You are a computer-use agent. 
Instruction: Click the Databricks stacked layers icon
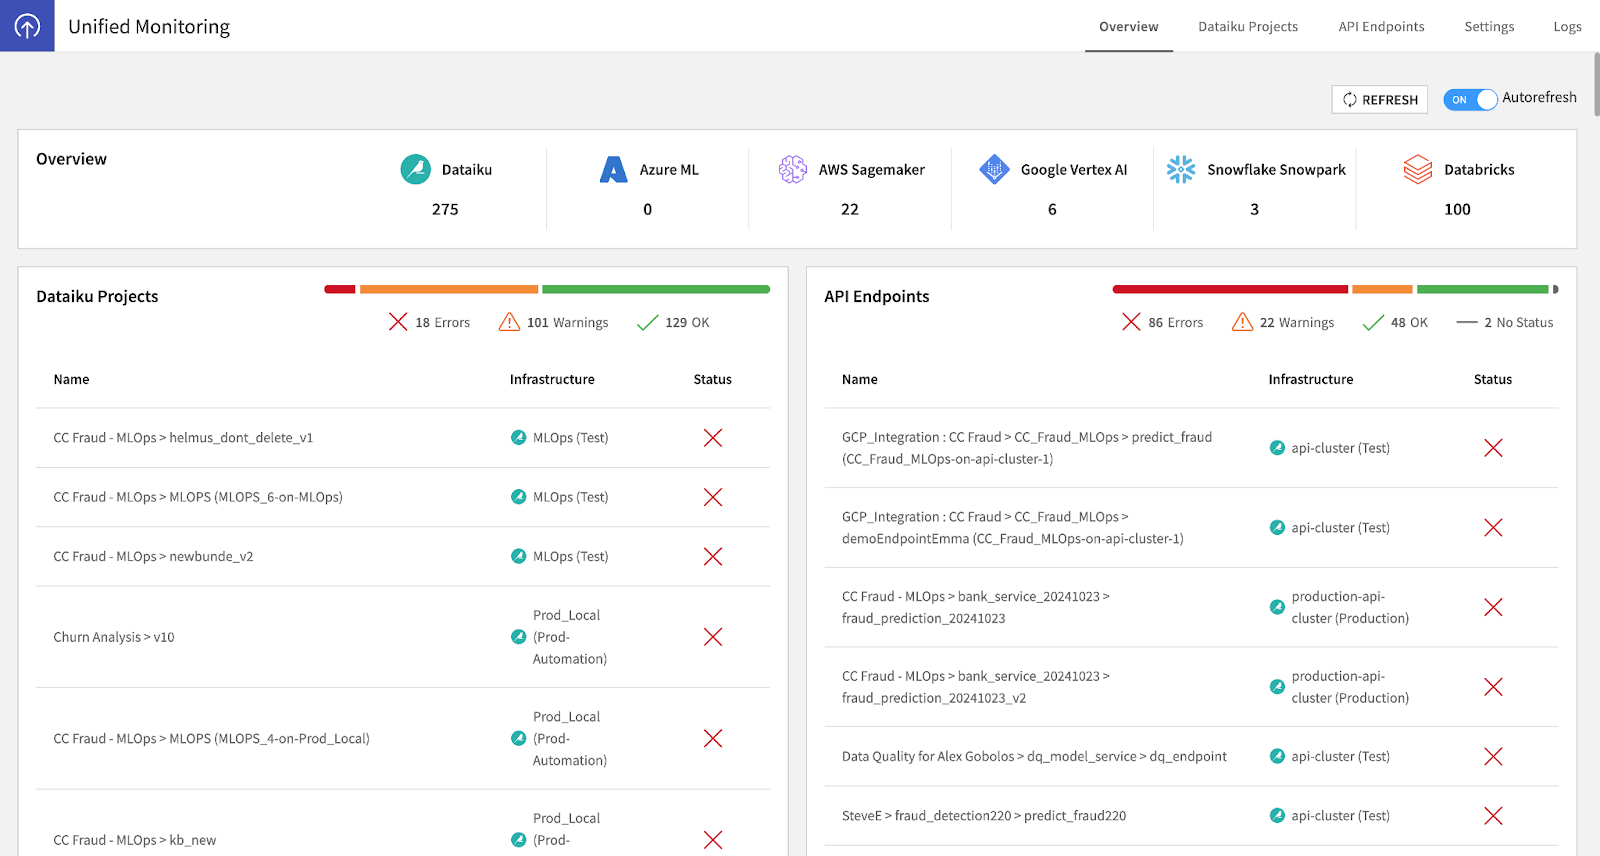(1418, 169)
